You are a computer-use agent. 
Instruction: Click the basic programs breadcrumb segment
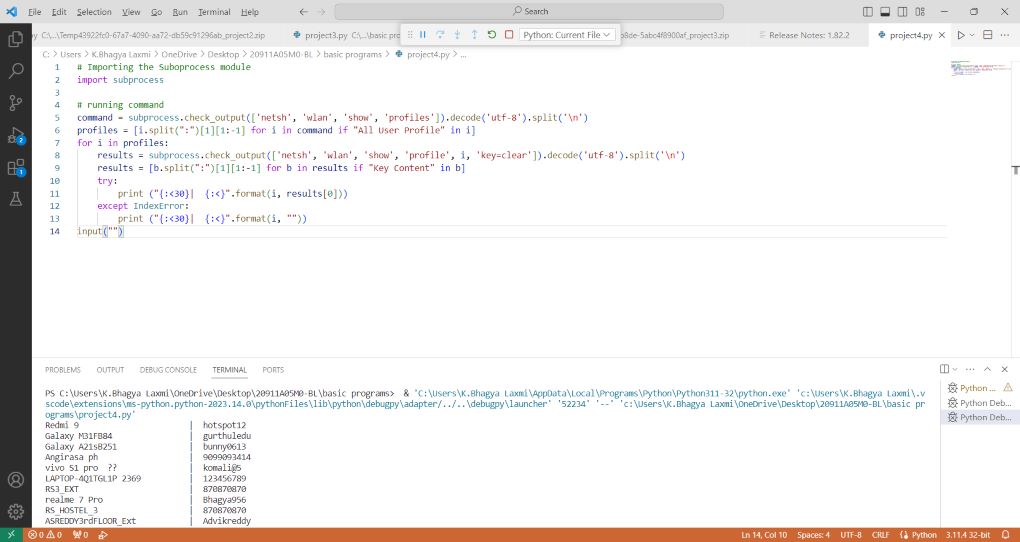pos(353,55)
